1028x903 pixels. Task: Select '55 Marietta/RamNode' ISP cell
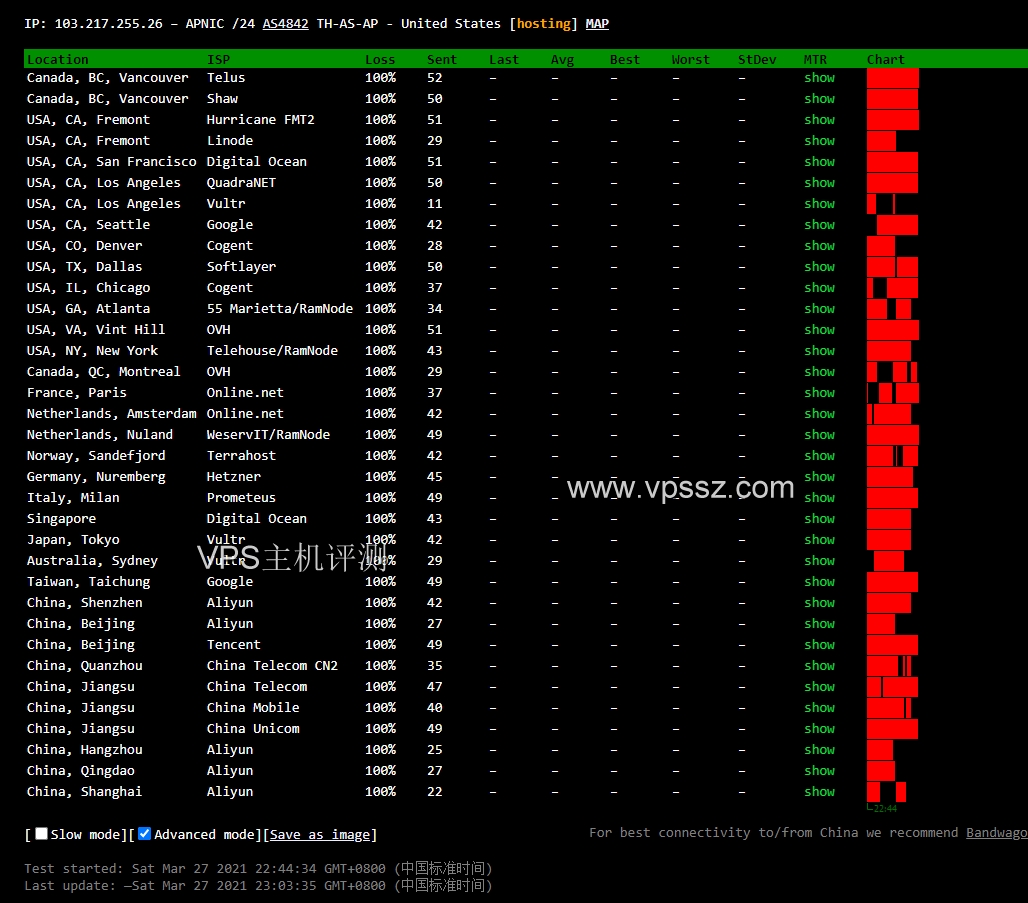click(x=280, y=308)
